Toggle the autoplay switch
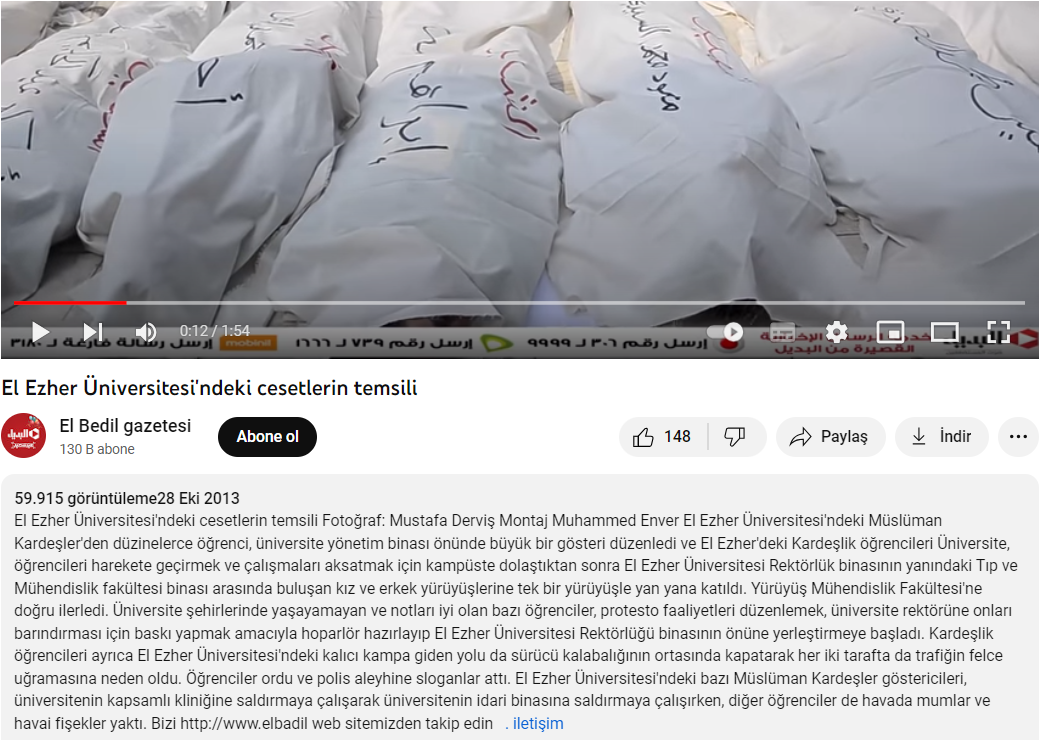The height and width of the screenshot is (740, 1051). 725,332
